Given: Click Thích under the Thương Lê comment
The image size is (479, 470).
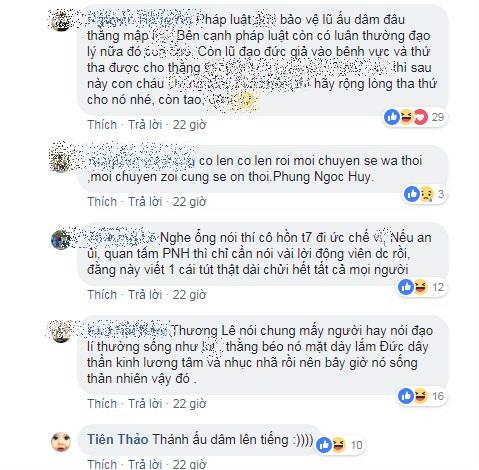Looking at the screenshot, I should [x=102, y=404].
